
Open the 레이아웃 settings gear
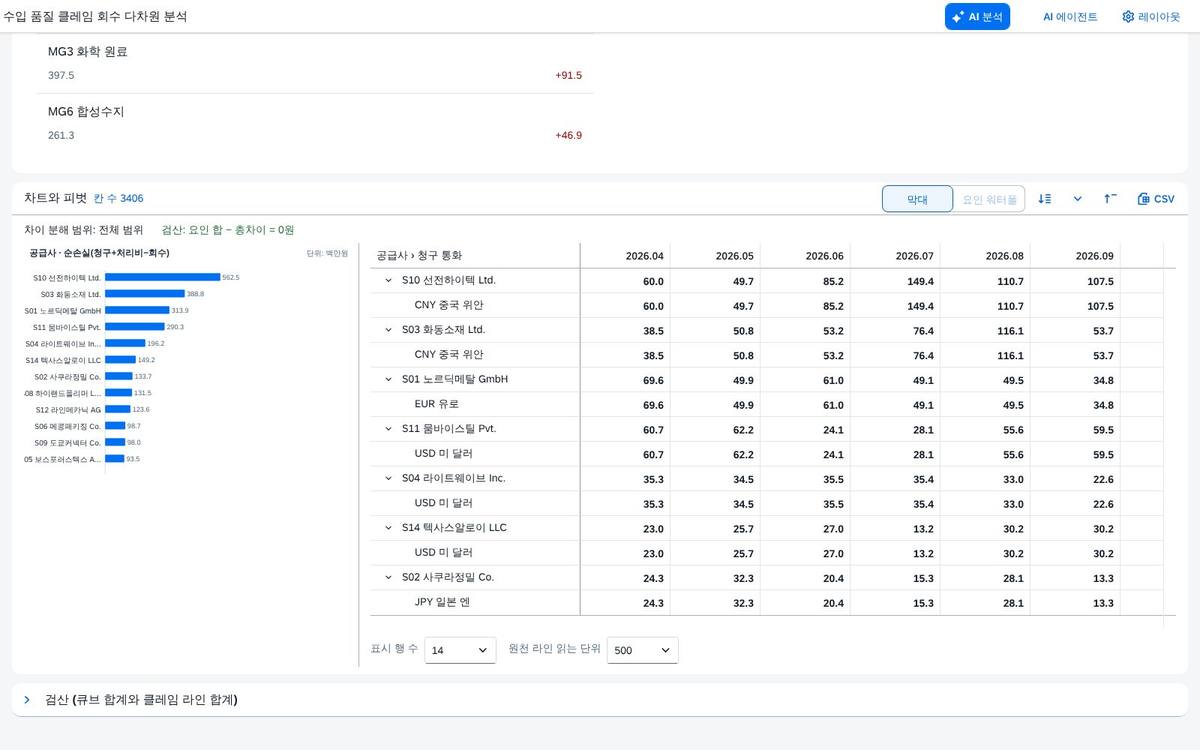tap(1150, 17)
